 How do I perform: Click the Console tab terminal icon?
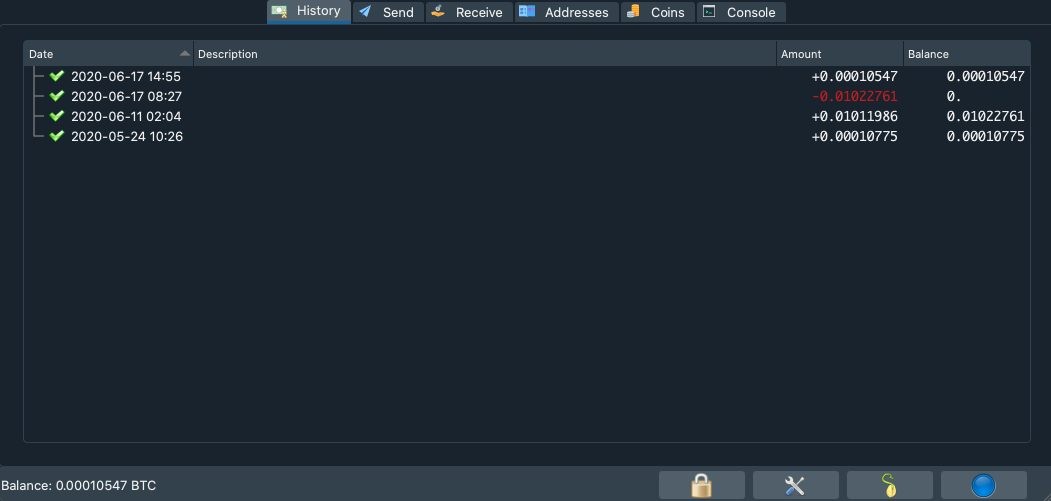tap(709, 11)
